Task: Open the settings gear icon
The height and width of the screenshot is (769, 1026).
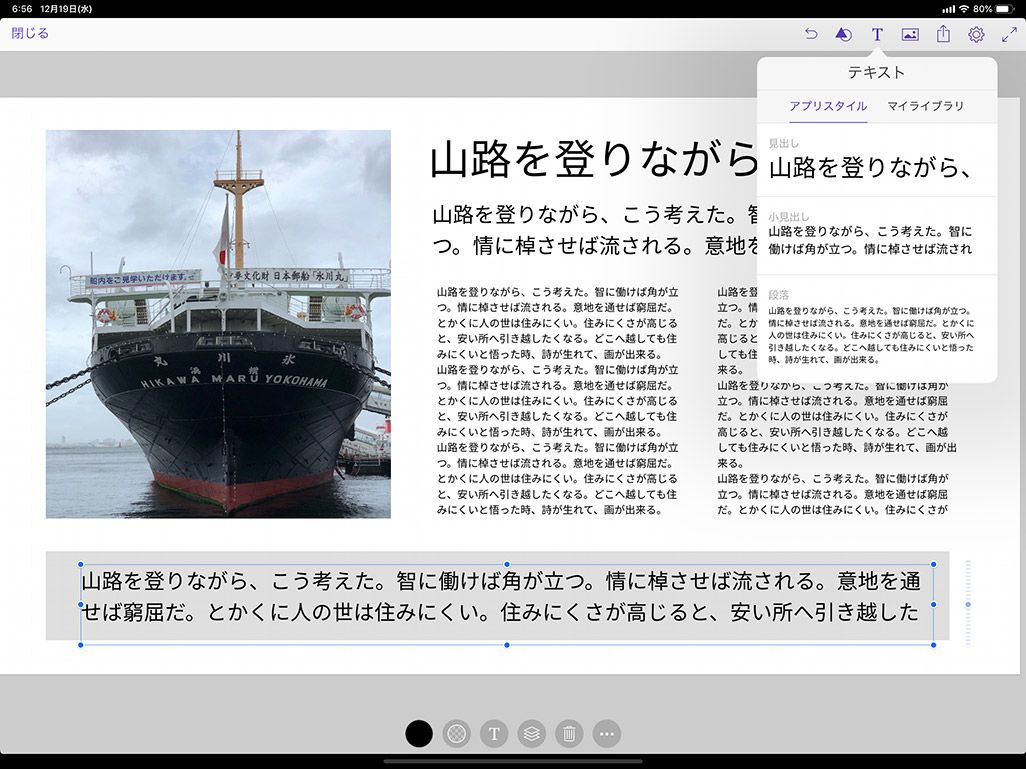Action: click(x=976, y=34)
